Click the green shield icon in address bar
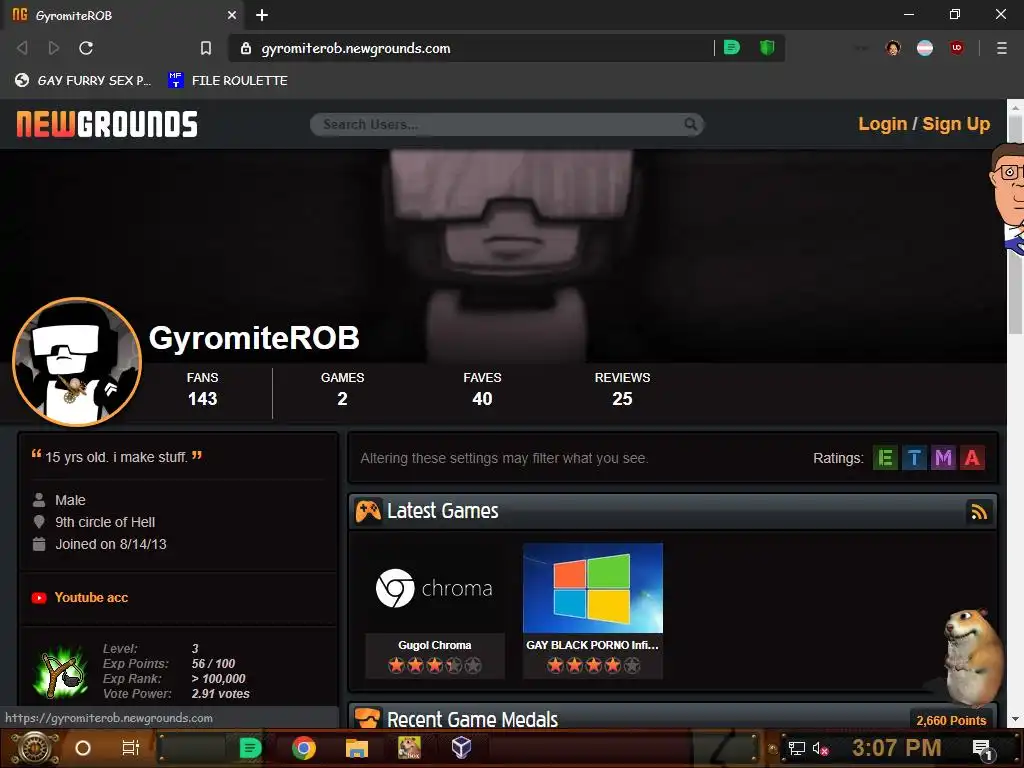Screen dimensions: 1024x768 click(x=767, y=48)
